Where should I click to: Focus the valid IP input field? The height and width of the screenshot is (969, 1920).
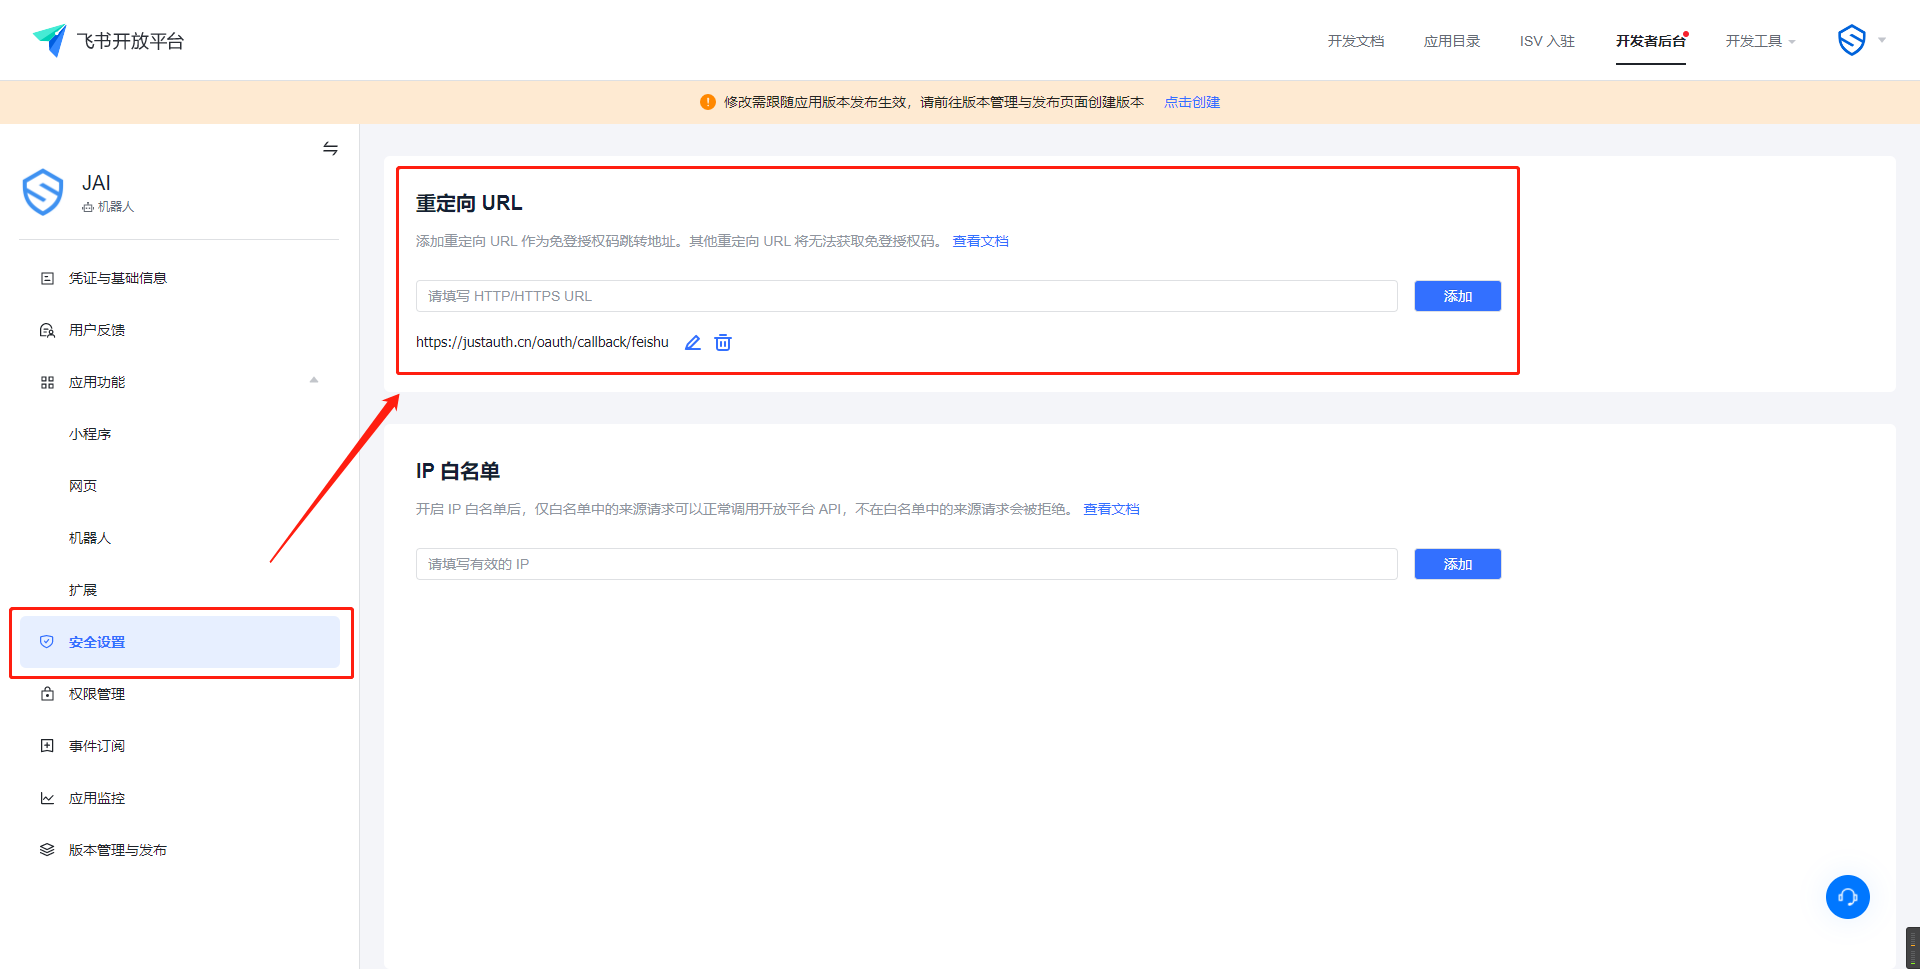click(x=906, y=564)
